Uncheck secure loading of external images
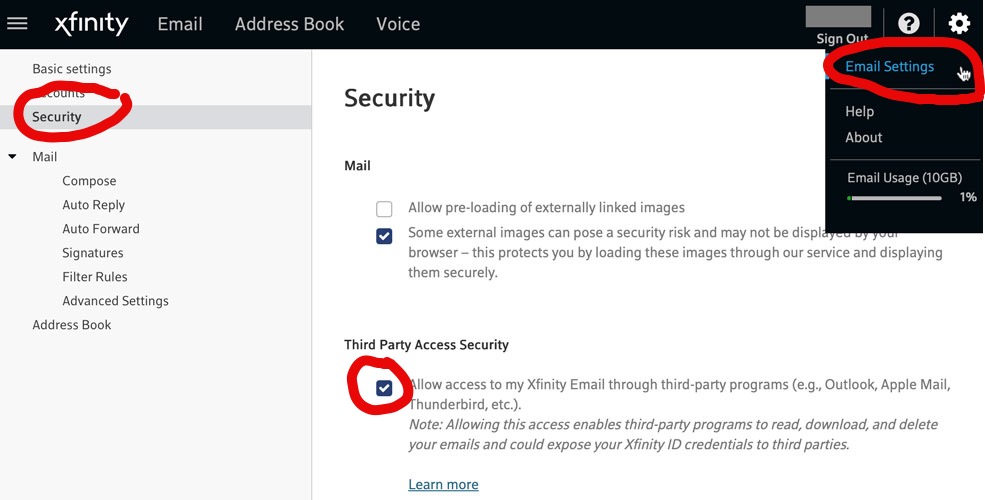The image size is (985, 500). pos(384,236)
